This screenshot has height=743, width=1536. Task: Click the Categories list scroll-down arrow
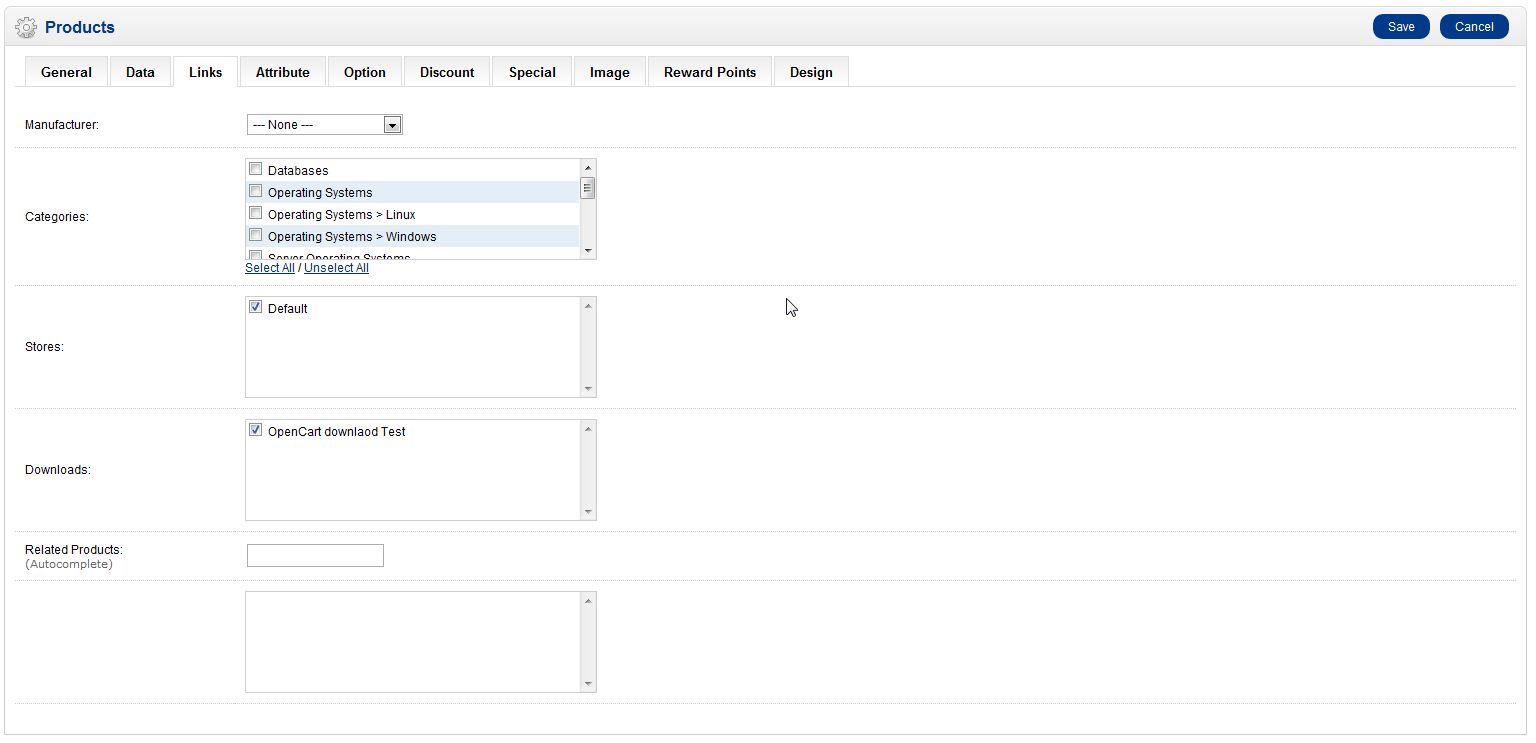coord(588,250)
